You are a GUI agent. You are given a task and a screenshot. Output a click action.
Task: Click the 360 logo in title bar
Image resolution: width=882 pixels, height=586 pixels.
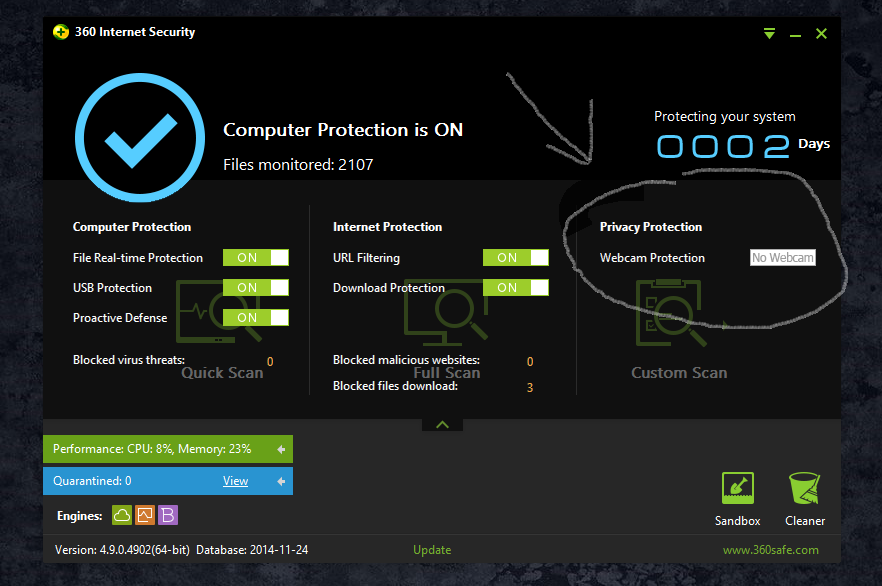[x=61, y=32]
